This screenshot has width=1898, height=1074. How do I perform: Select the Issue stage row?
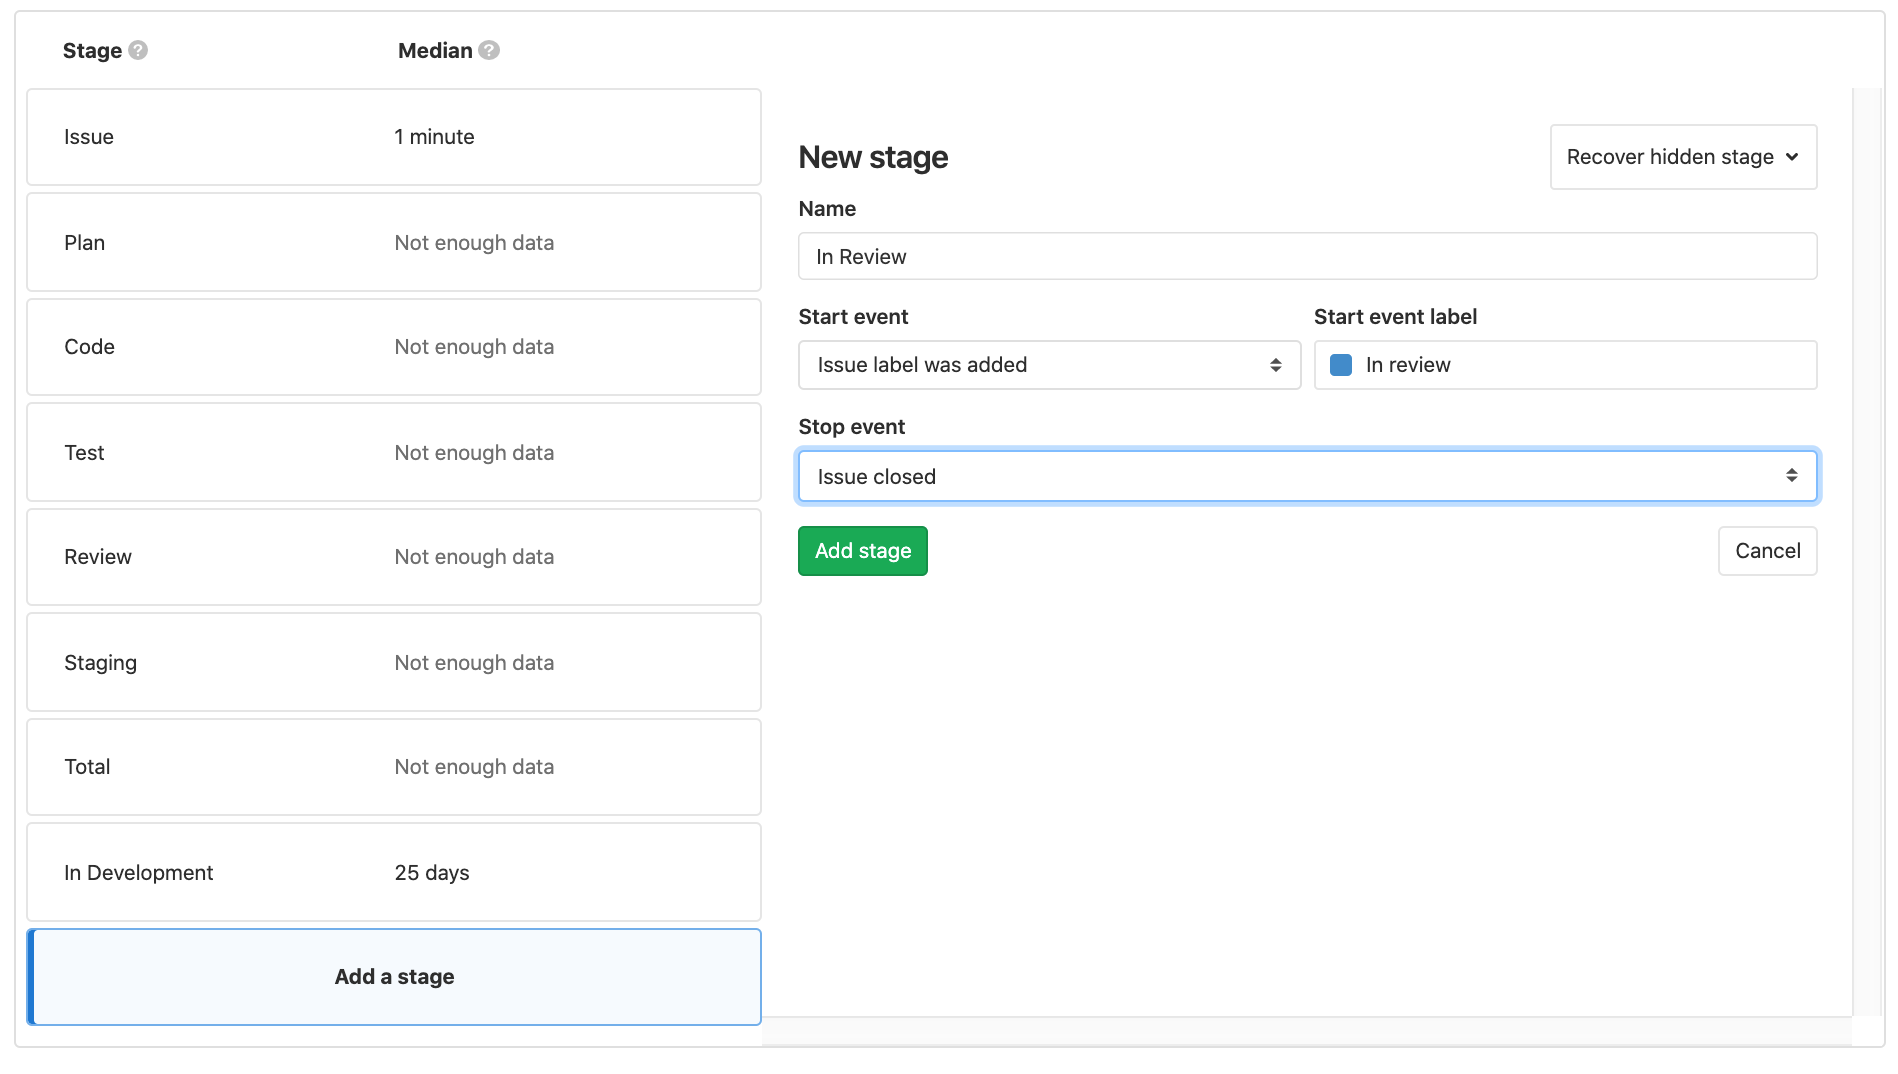pos(394,137)
